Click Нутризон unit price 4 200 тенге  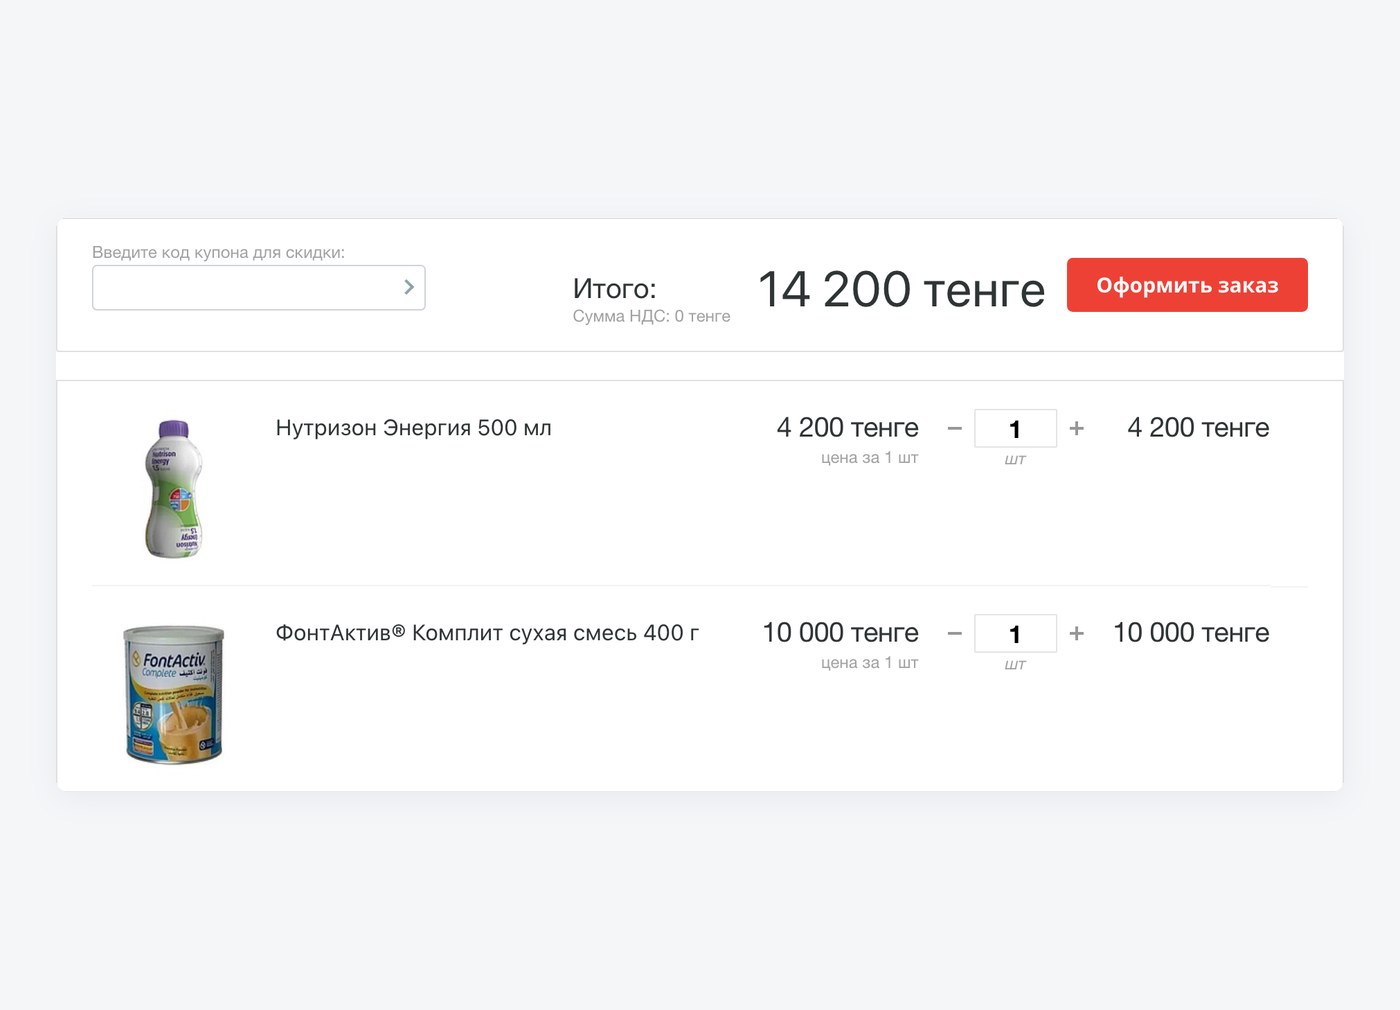[847, 428]
